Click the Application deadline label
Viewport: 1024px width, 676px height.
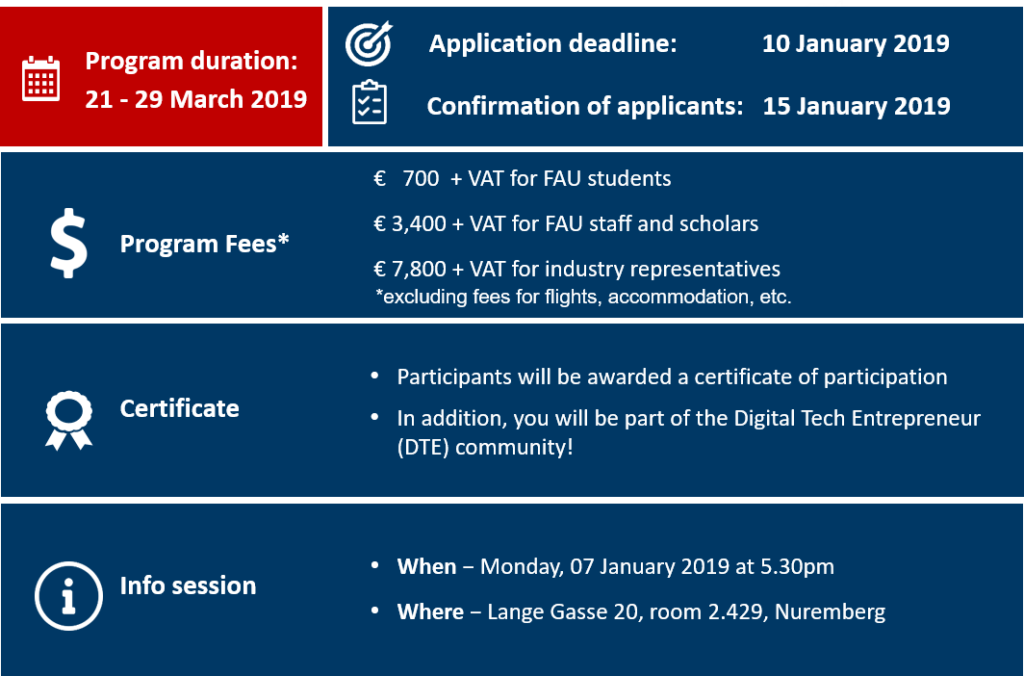coord(553,44)
